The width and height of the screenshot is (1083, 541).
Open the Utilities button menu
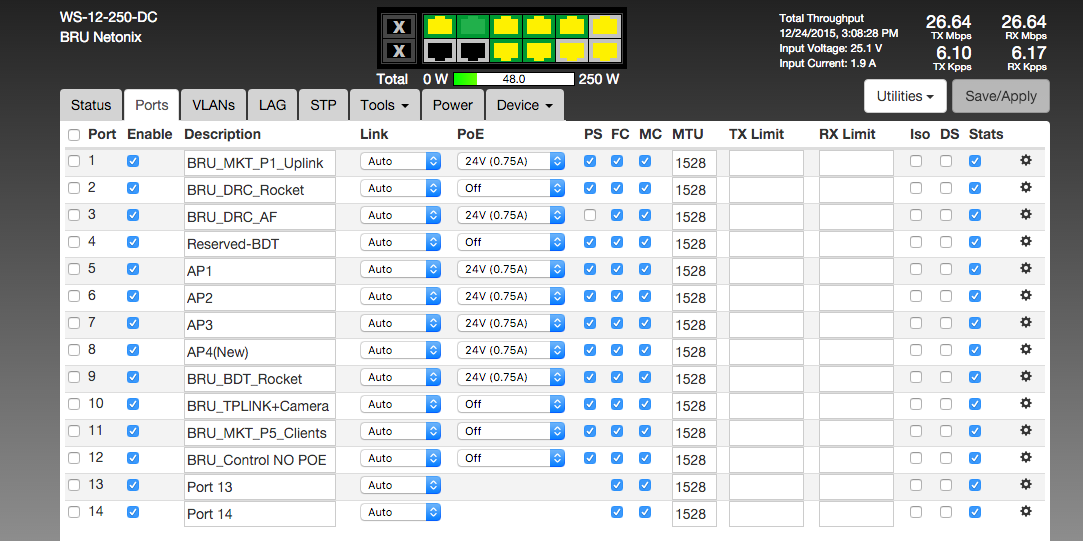point(905,96)
